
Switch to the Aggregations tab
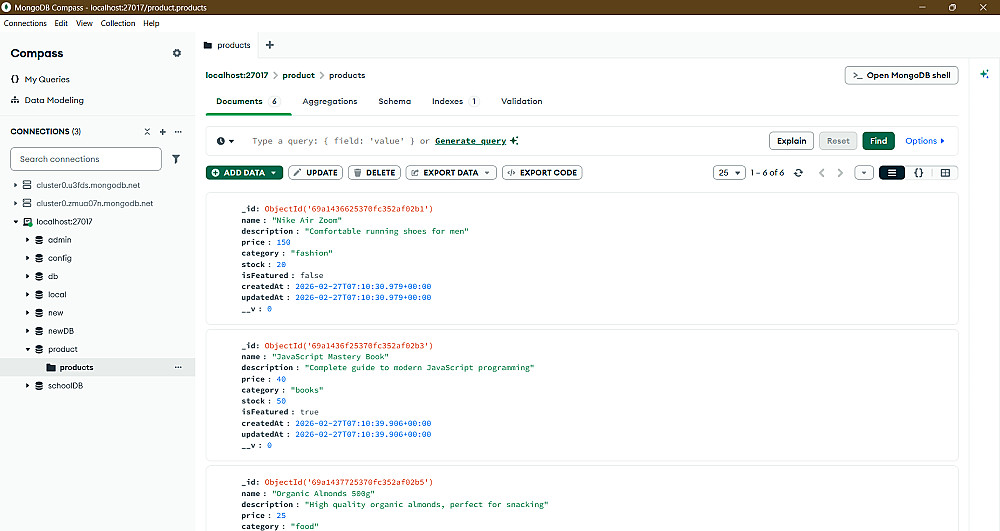(329, 101)
